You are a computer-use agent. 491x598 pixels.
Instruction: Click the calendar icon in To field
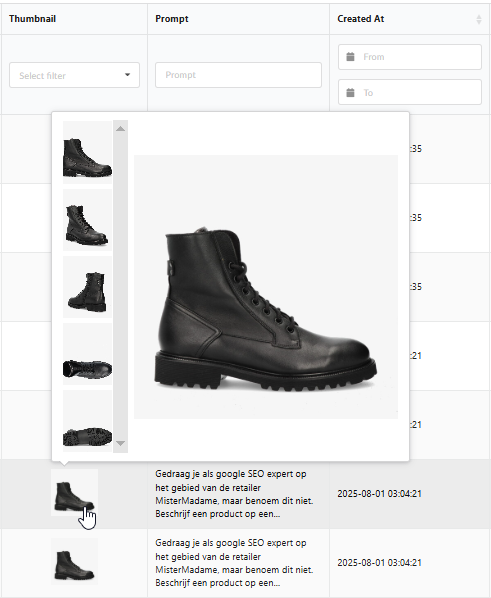point(350,93)
